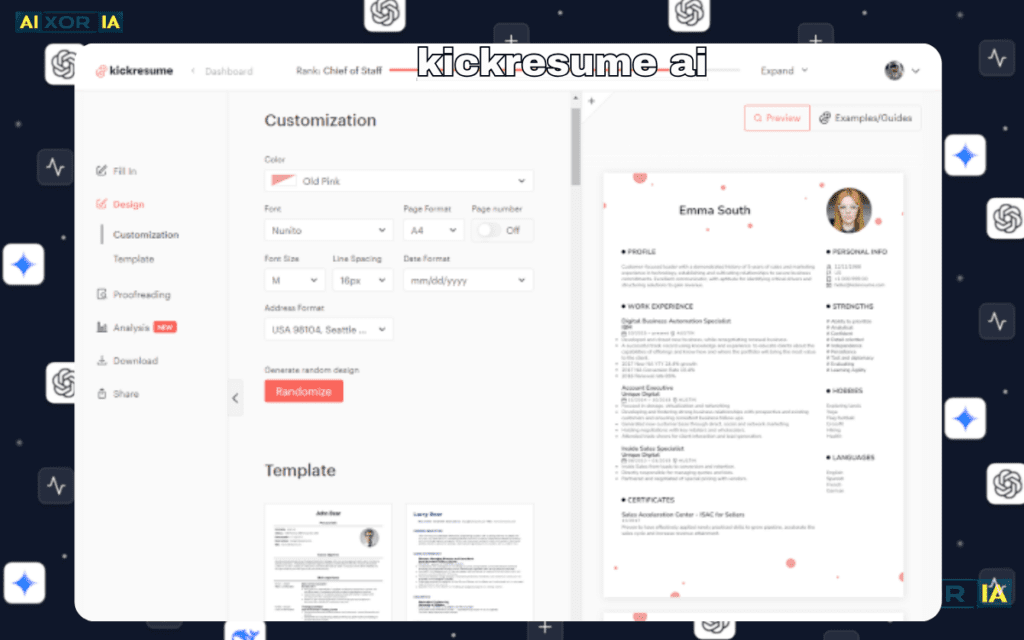Open the John Bear template thumbnail
The width and height of the screenshot is (1024, 640).
click(x=327, y=560)
